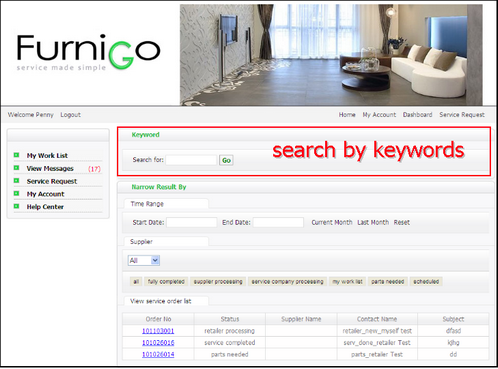Screen dimensions: 498x369
Task: Click the Search for input field
Action: [191, 160]
